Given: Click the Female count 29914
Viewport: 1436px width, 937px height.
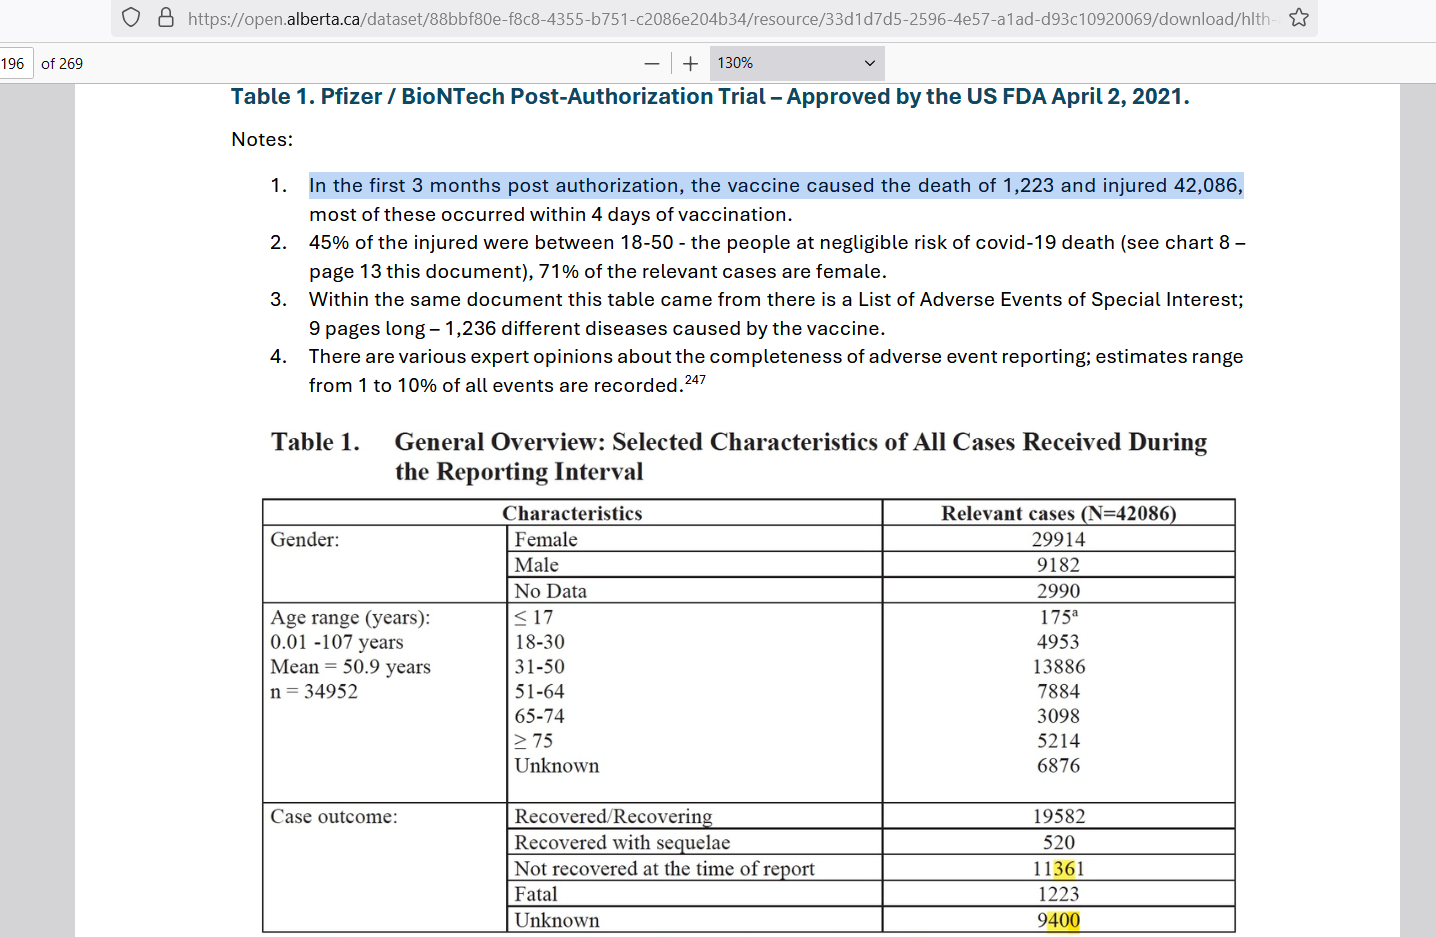Looking at the screenshot, I should point(1058,539).
